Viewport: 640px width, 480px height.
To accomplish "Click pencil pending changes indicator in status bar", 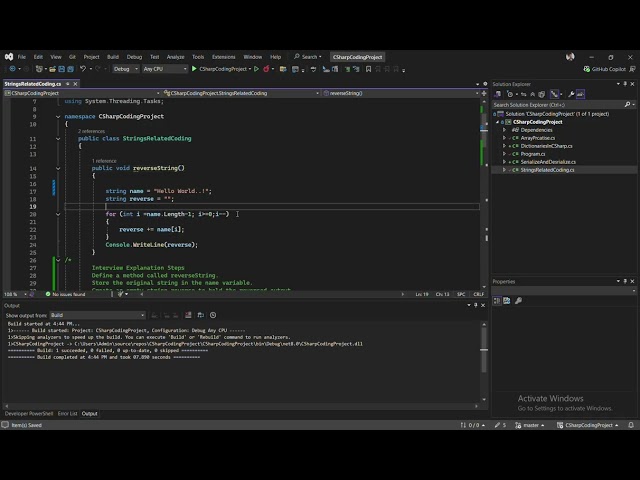I will coord(500,425).
